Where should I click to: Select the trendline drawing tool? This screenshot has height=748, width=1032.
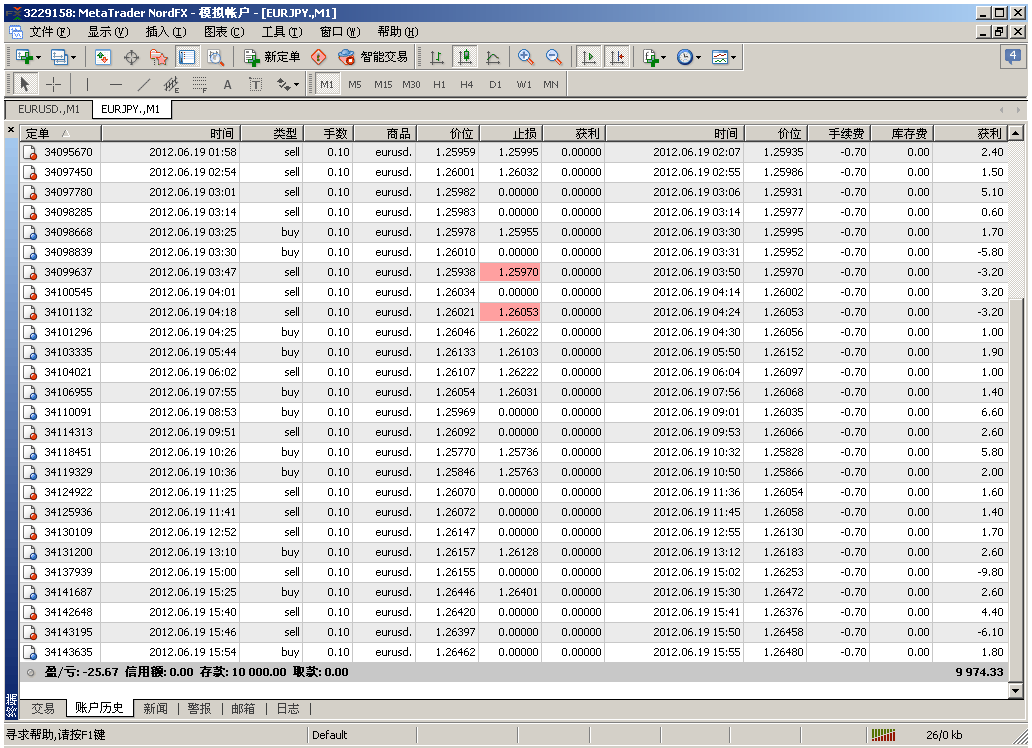click(x=144, y=85)
